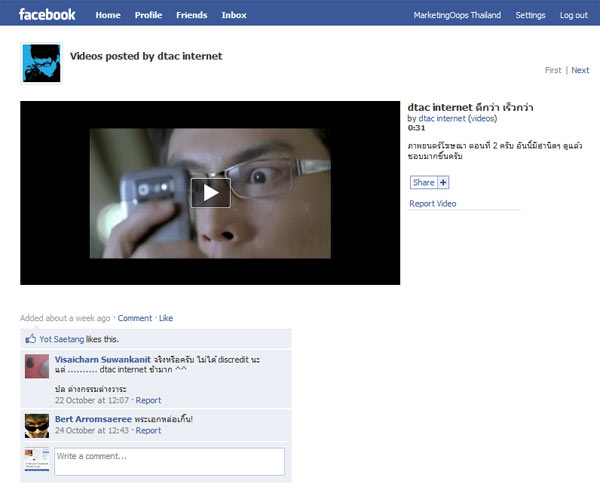Viewport: 600px width, 499px height.
Task: Click the 'Videos posted by dtac internet' heading
Action: (x=146, y=56)
